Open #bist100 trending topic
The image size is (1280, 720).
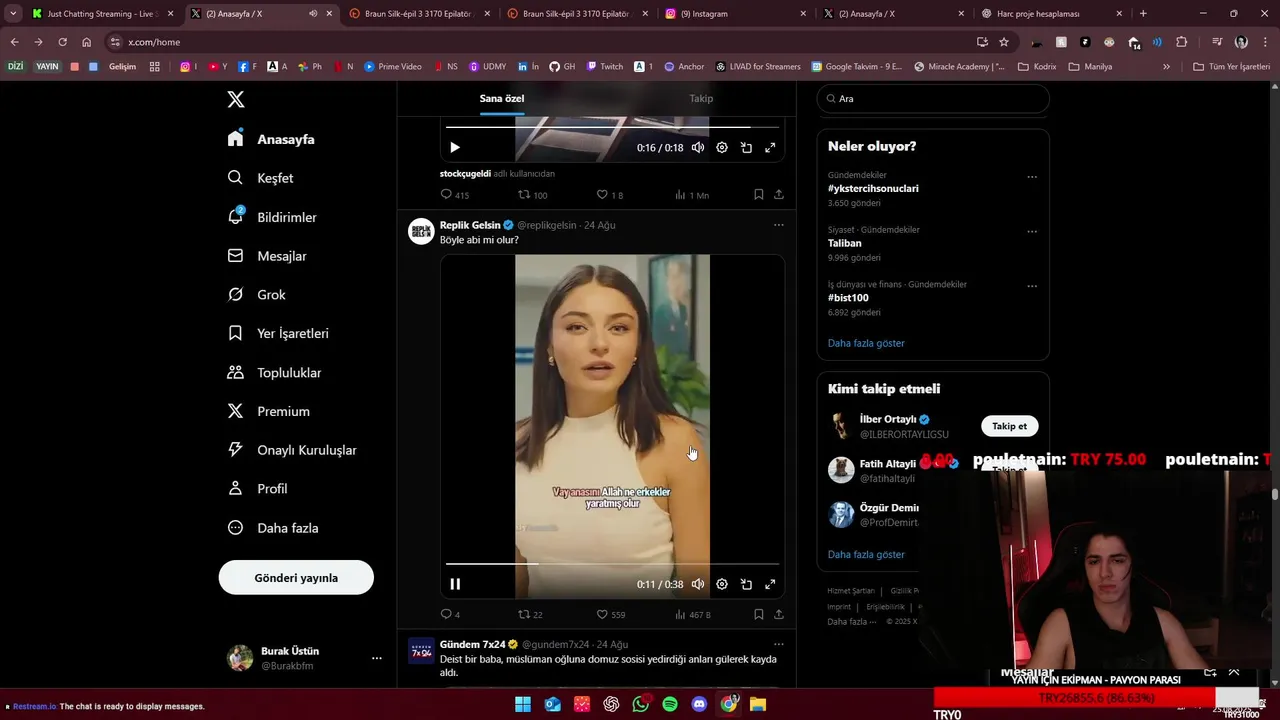pyautogui.click(x=848, y=298)
